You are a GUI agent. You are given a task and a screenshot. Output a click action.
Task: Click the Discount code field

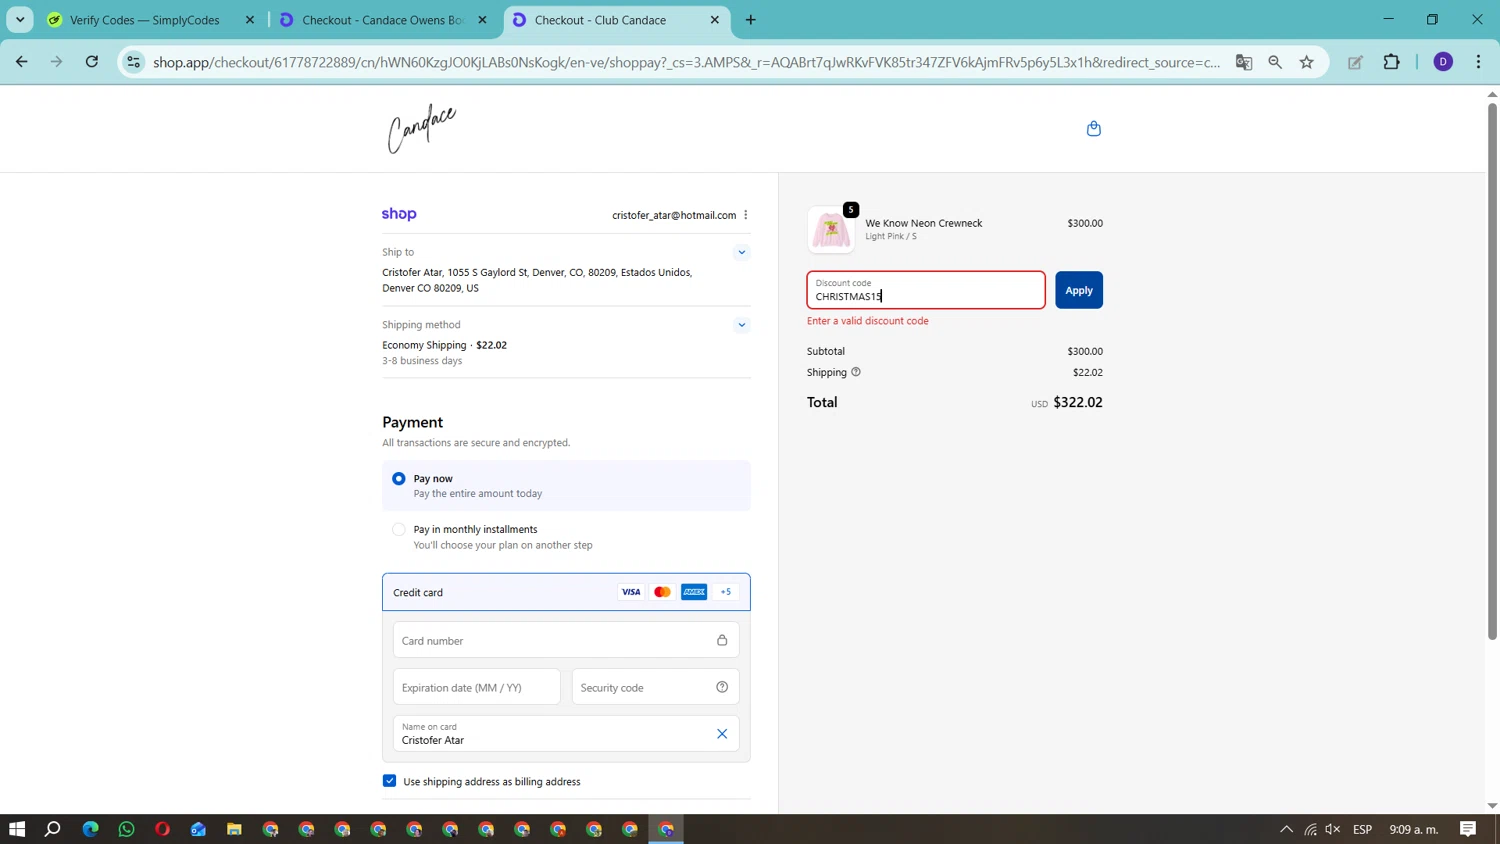coord(926,290)
